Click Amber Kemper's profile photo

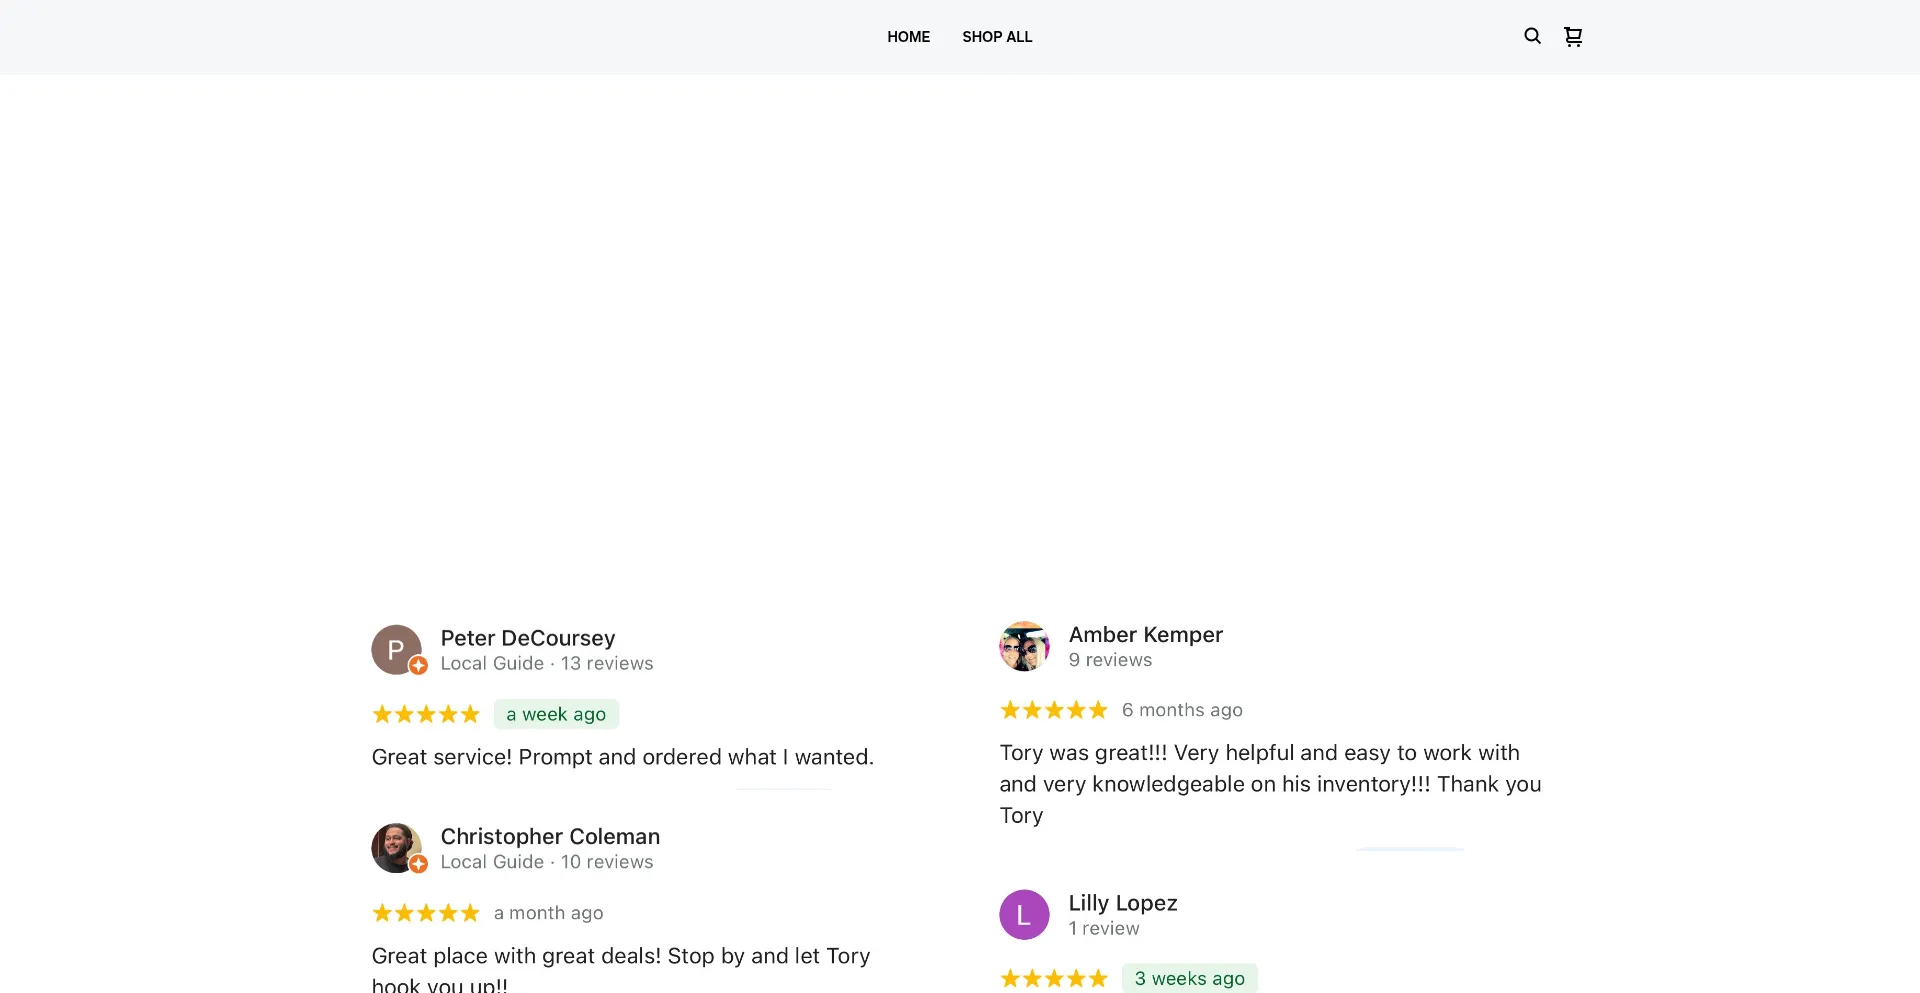pyautogui.click(x=1024, y=646)
